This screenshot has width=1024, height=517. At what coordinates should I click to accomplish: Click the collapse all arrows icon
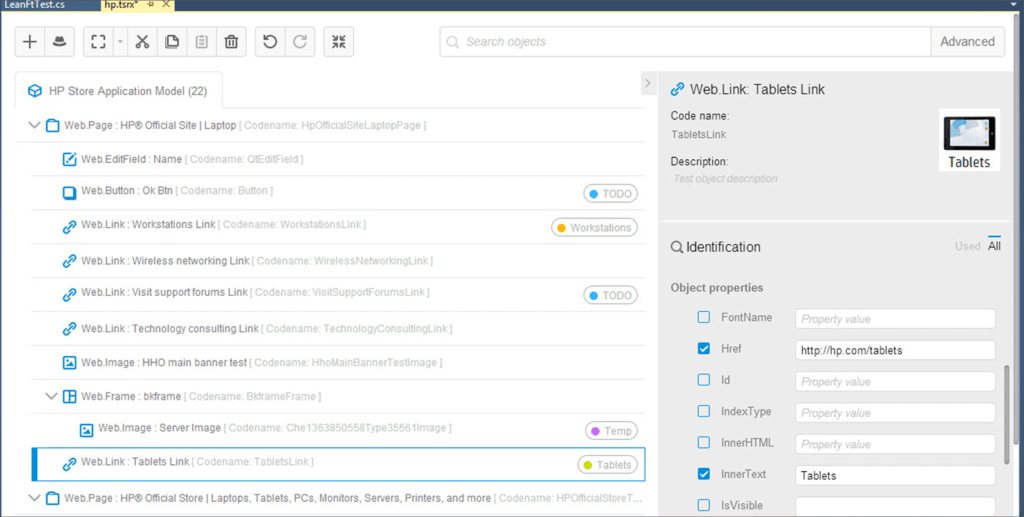[338, 42]
